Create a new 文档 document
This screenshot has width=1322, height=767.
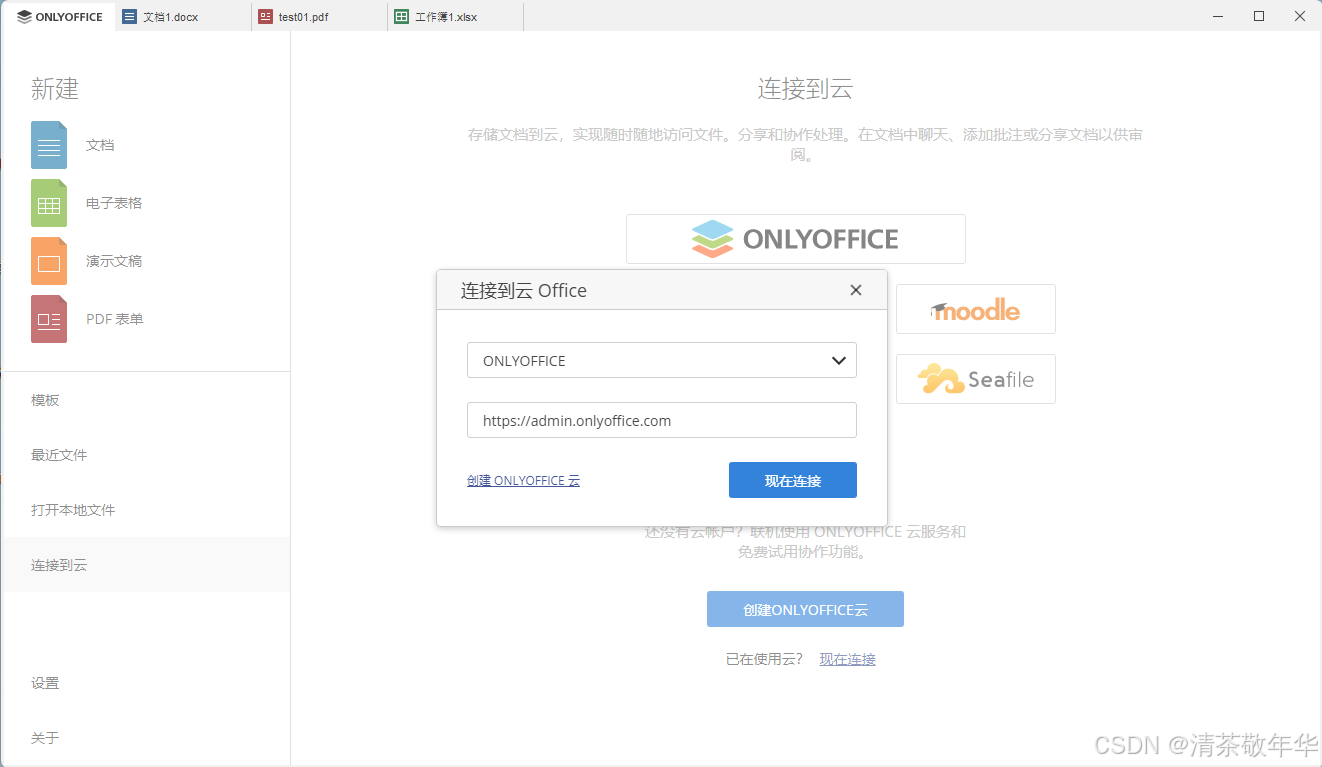pyautogui.click(x=100, y=144)
